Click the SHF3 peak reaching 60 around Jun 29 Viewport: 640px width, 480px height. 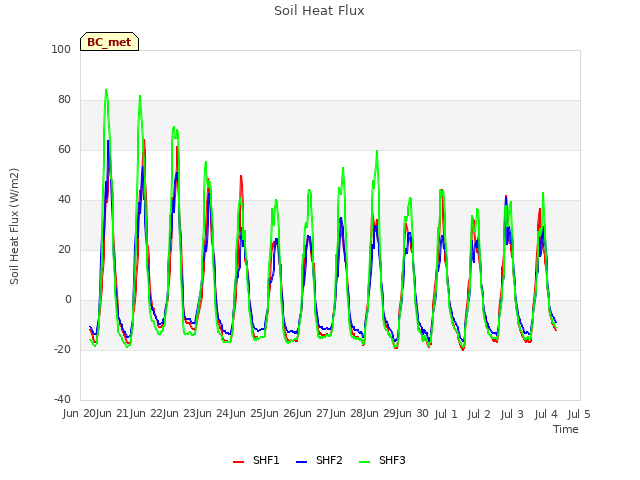[x=377, y=151]
